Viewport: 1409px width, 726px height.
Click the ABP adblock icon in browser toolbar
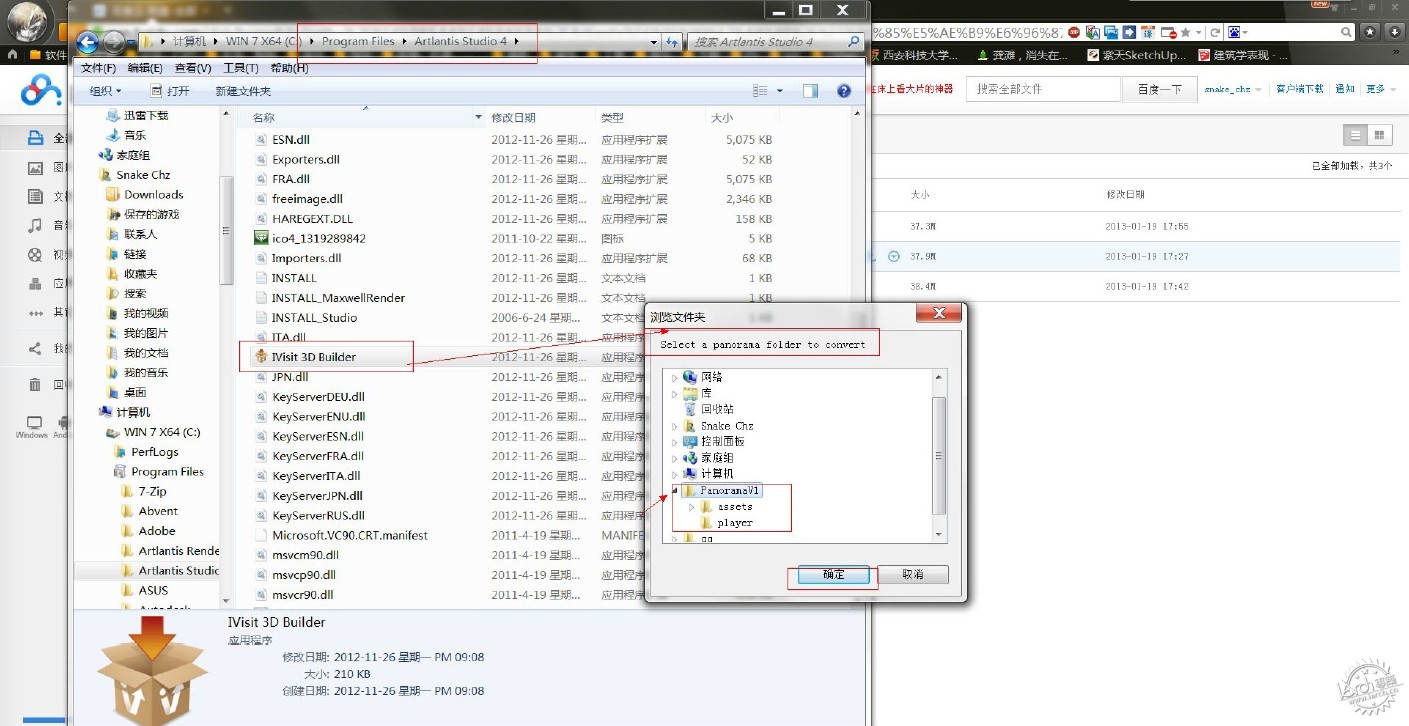point(1075,32)
